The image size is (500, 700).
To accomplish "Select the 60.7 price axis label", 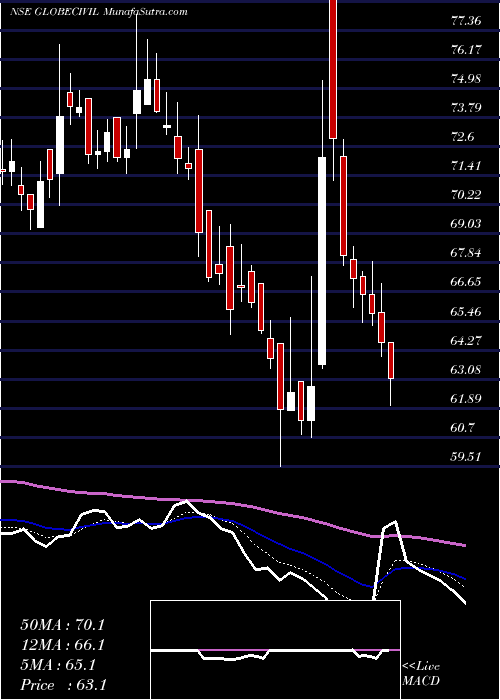I will [x=463, y=428].
